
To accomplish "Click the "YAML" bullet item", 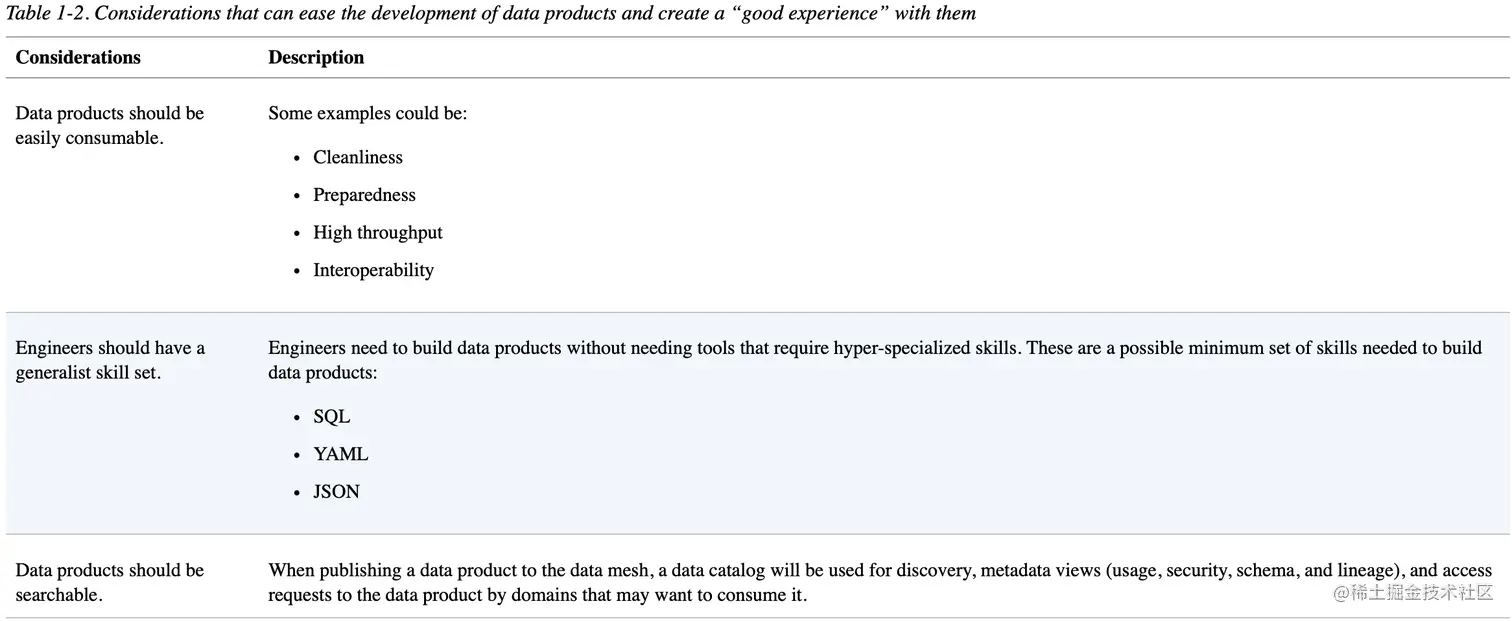I will click(340, 454).
